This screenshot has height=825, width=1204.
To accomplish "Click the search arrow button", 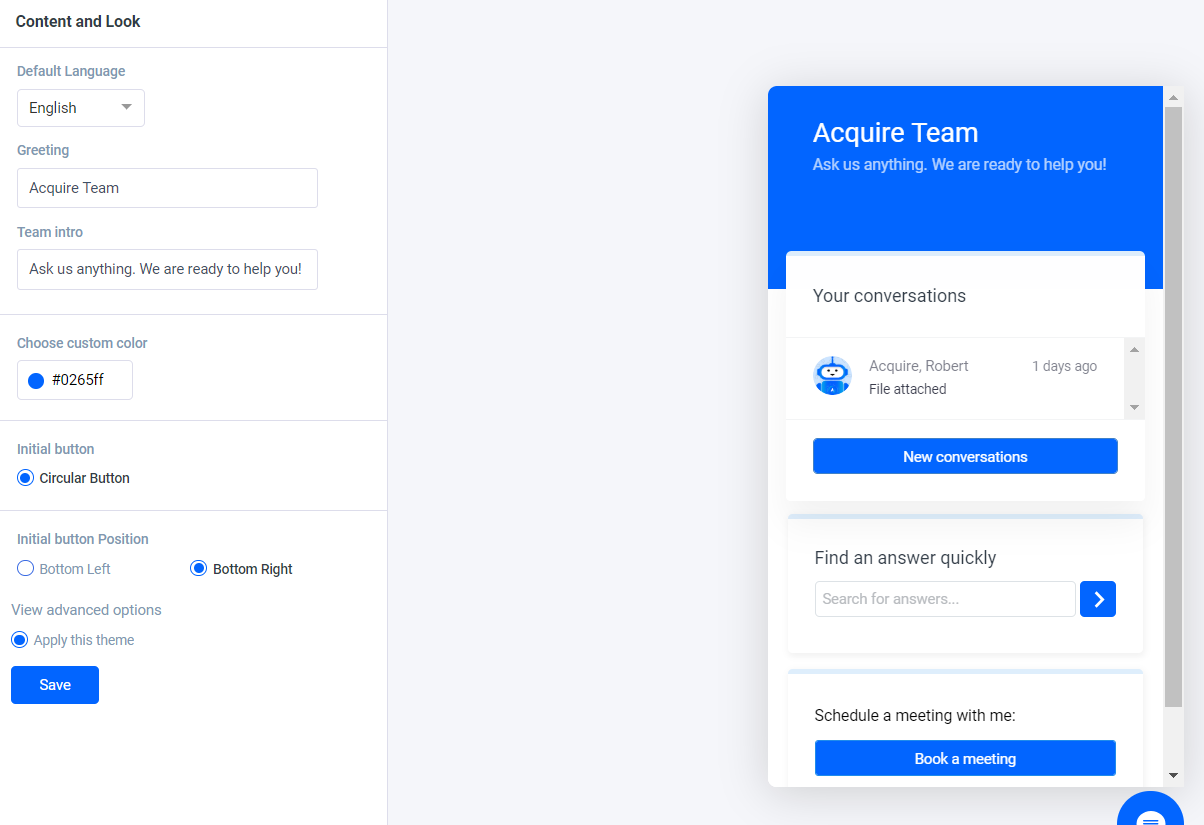I will [1098, 599].
